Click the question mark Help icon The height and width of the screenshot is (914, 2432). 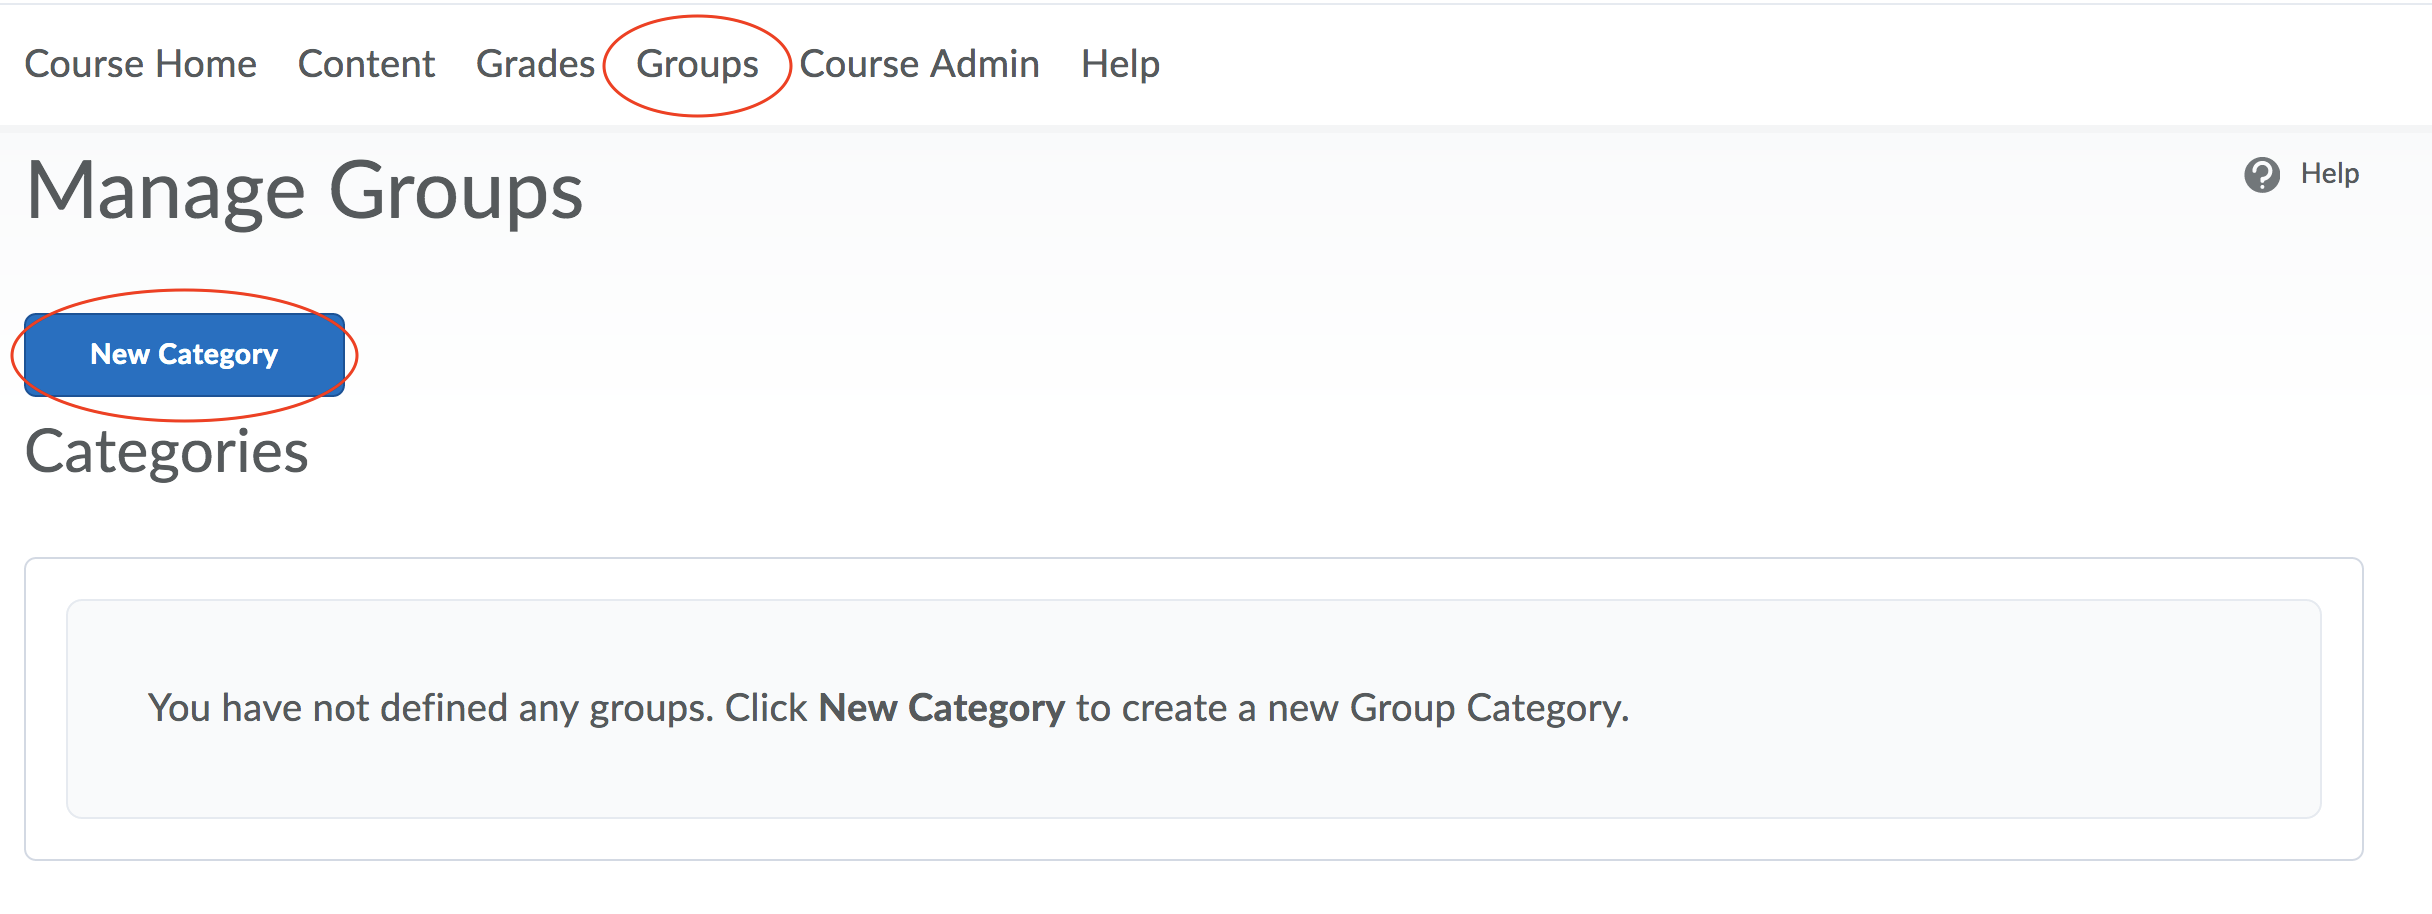coord(2261,175)
